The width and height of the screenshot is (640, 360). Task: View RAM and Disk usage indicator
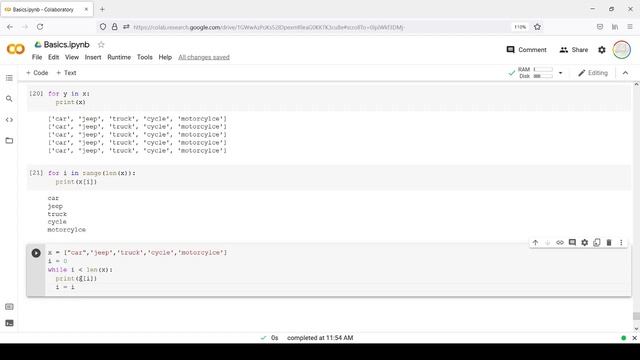tap(535, 73)
